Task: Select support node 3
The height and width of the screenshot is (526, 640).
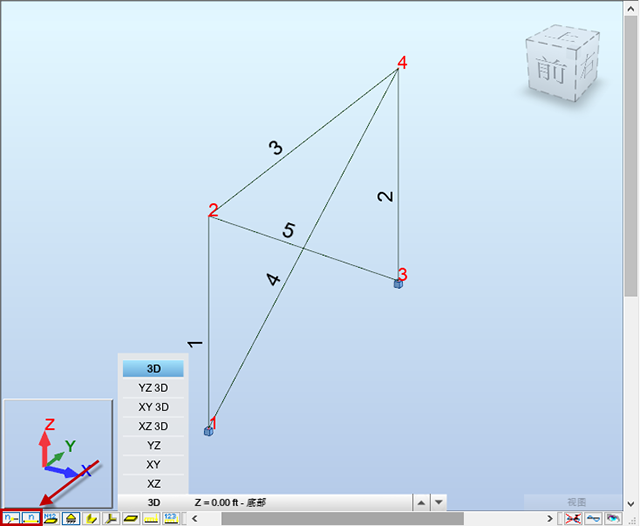Action: point(399,283)
